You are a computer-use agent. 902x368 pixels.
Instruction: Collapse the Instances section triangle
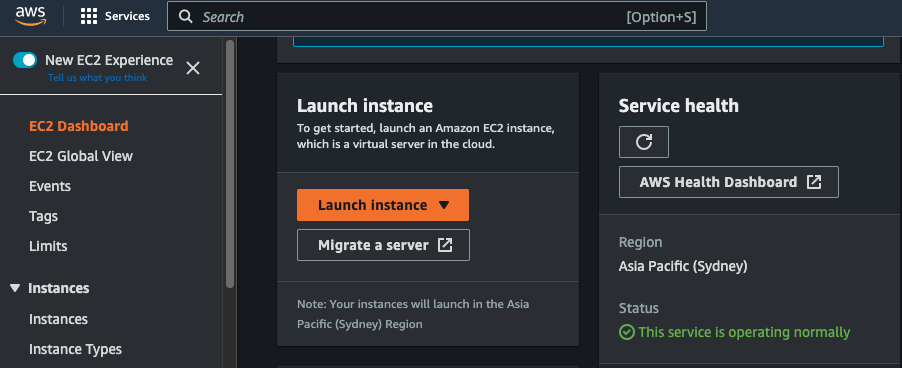[15, 288]
